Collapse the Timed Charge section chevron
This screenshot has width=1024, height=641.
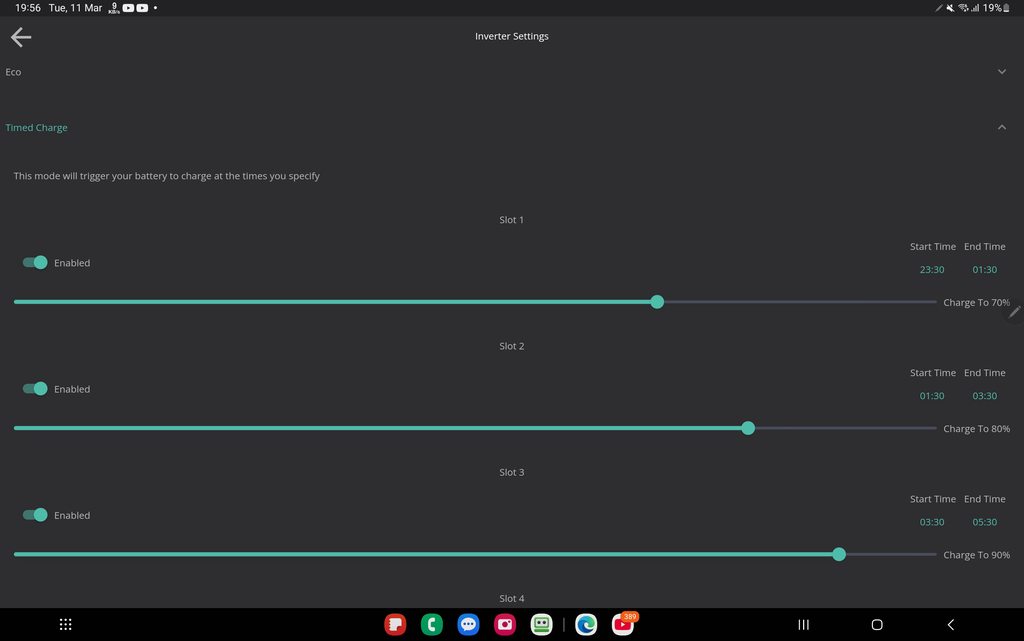(x=1002, y=128)
